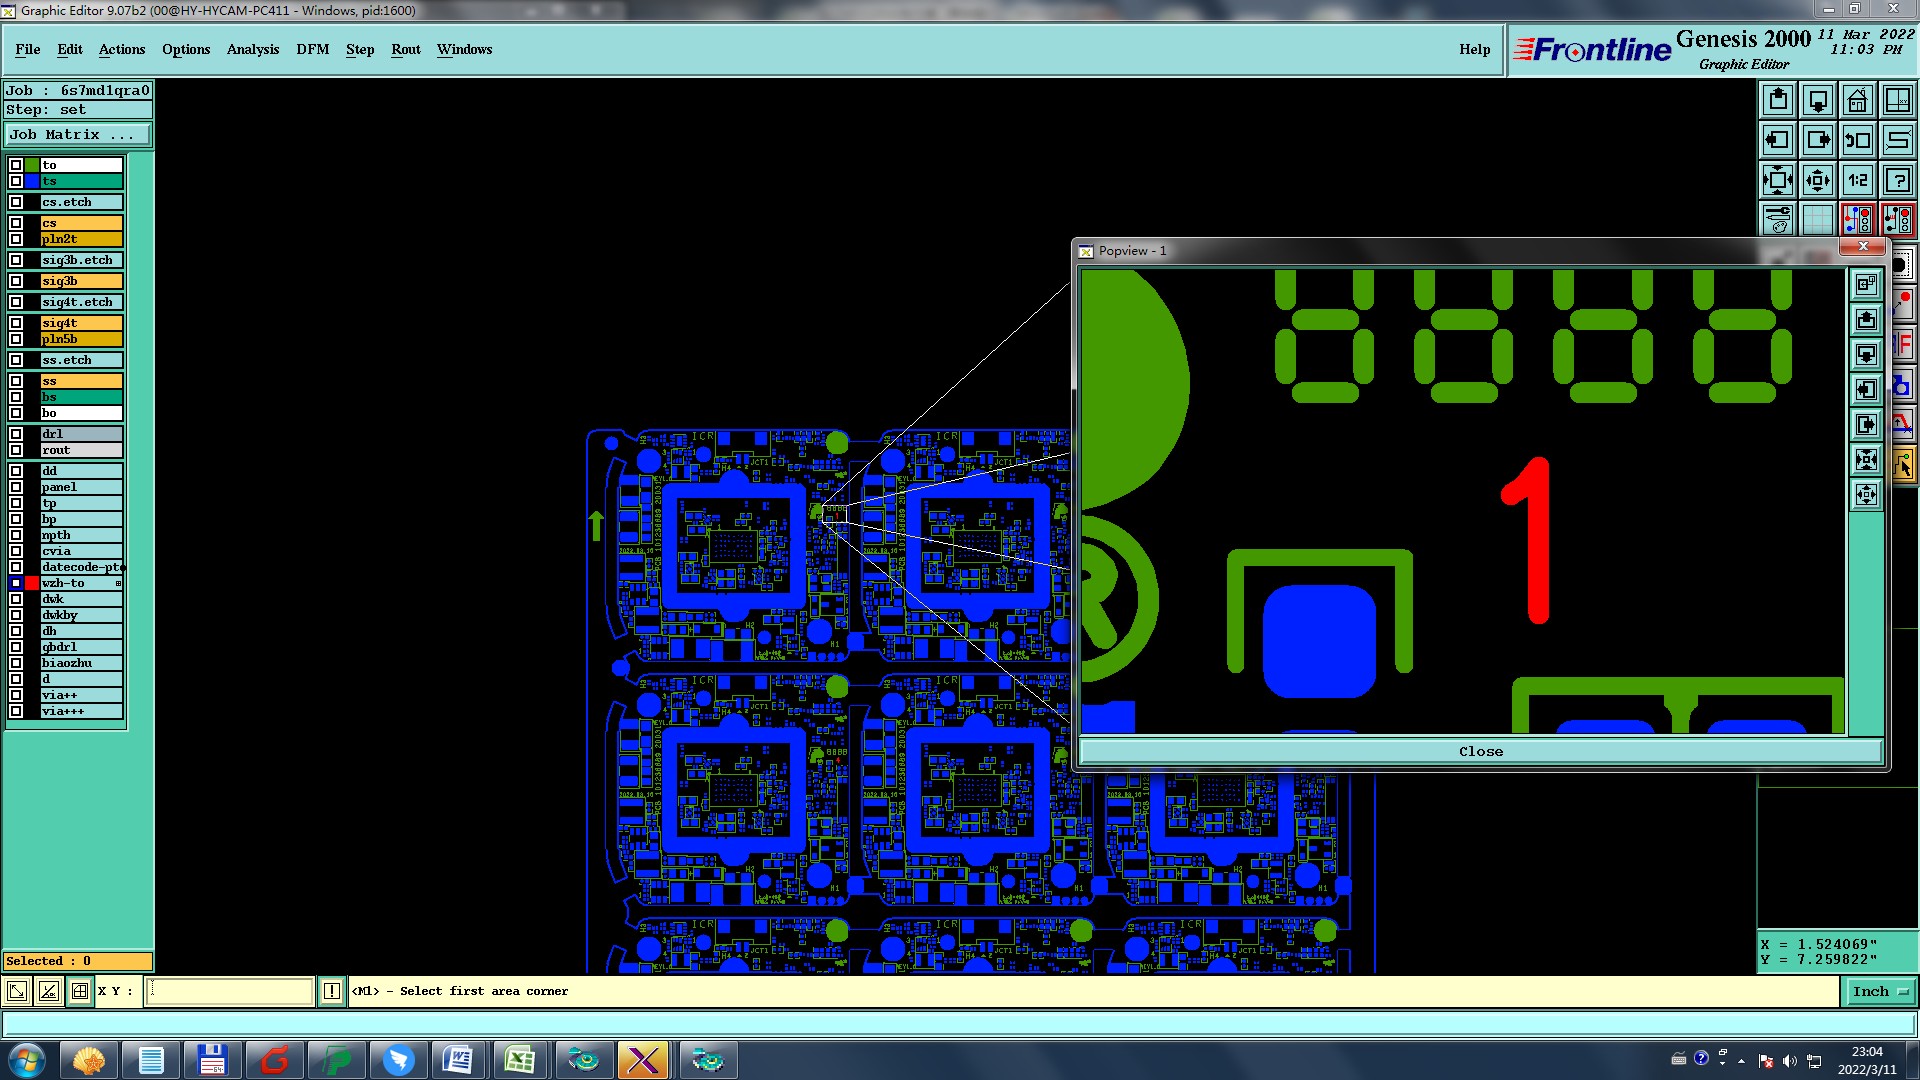Toggle display checkbox for layer 'ts'
Viewport: 1920px width, 1080px height.
[16, 181]
